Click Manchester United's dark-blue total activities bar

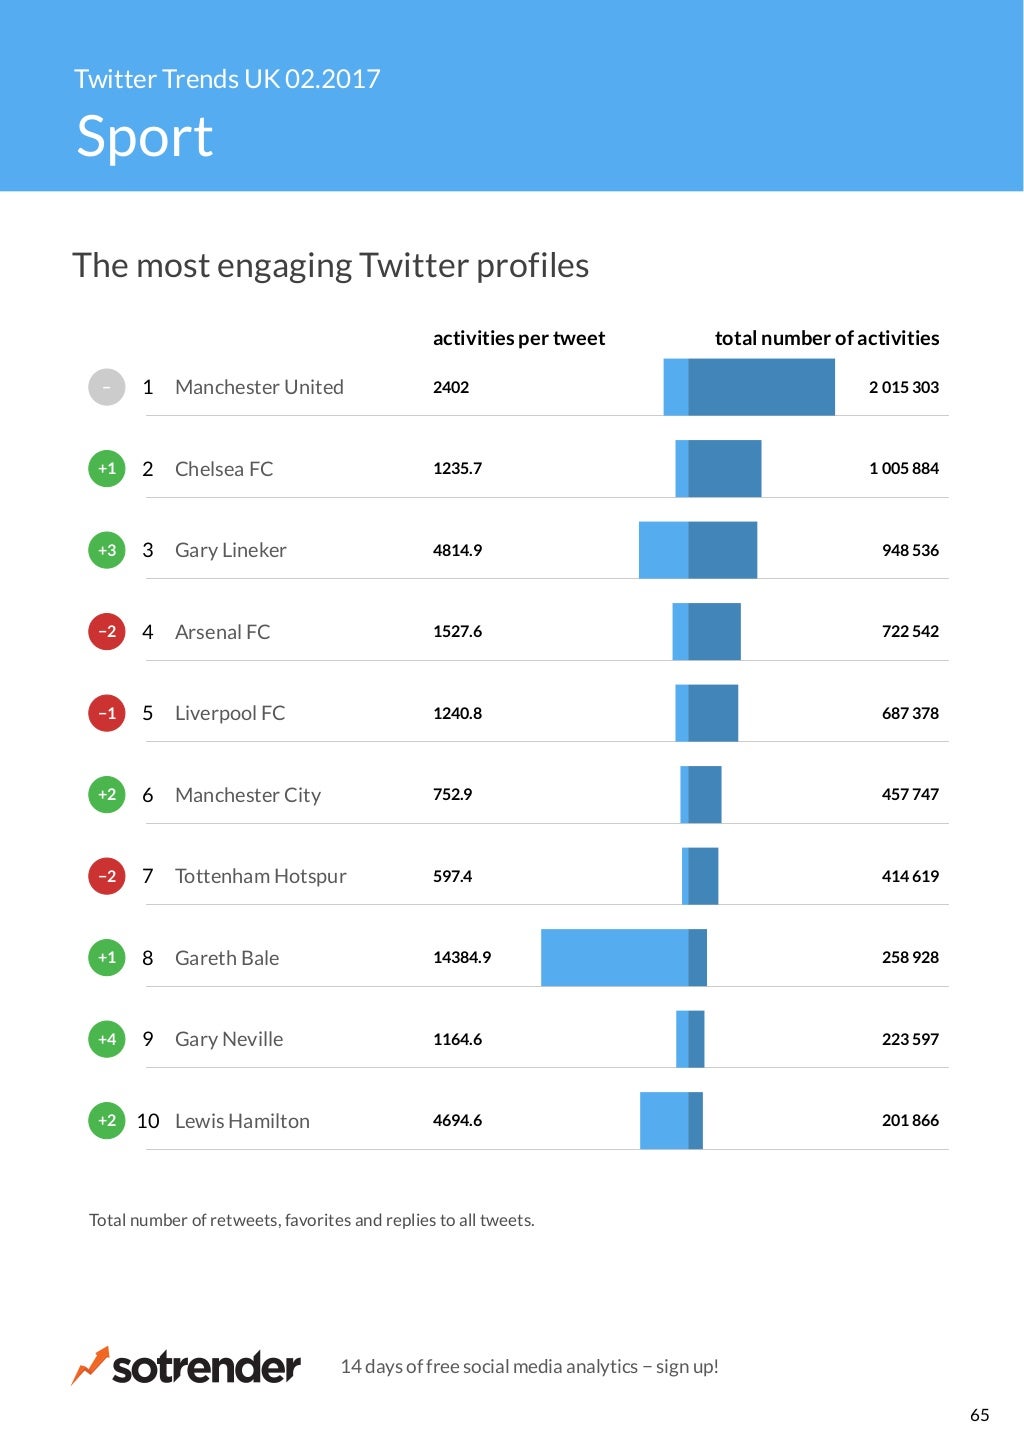pyautogui.click(x=761, y=387)
